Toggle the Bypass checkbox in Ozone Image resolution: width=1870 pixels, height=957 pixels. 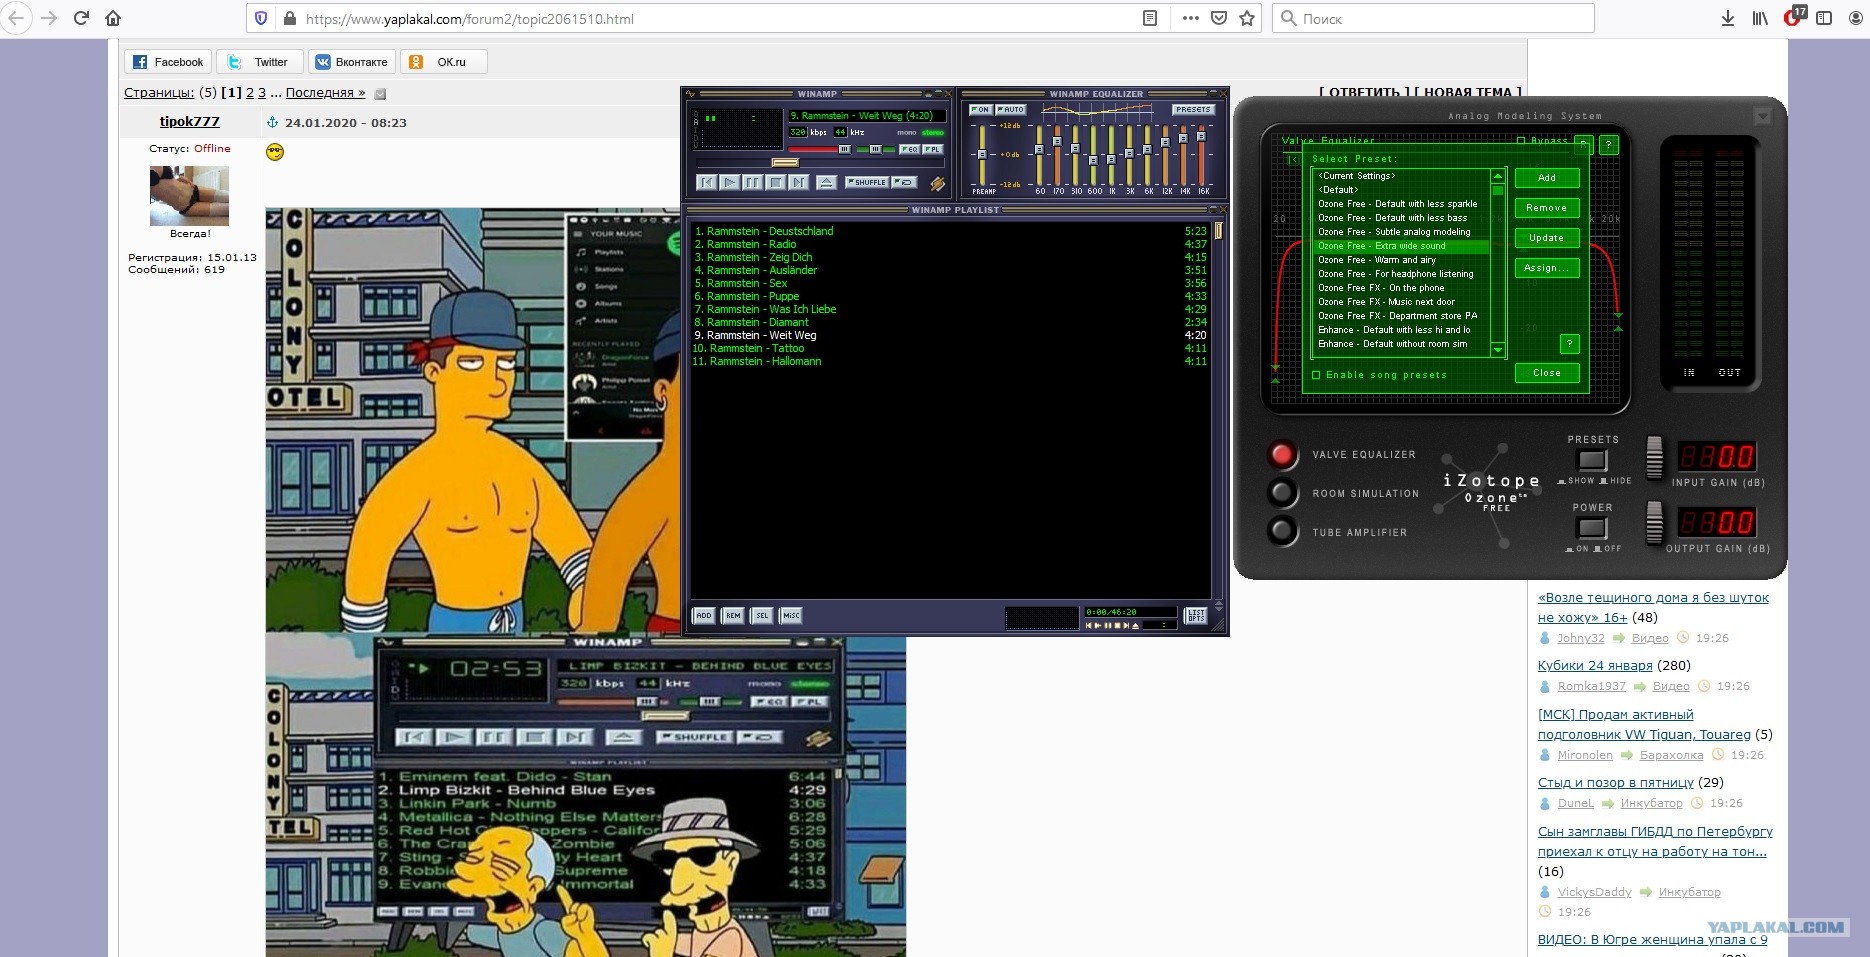(1521, 141)
